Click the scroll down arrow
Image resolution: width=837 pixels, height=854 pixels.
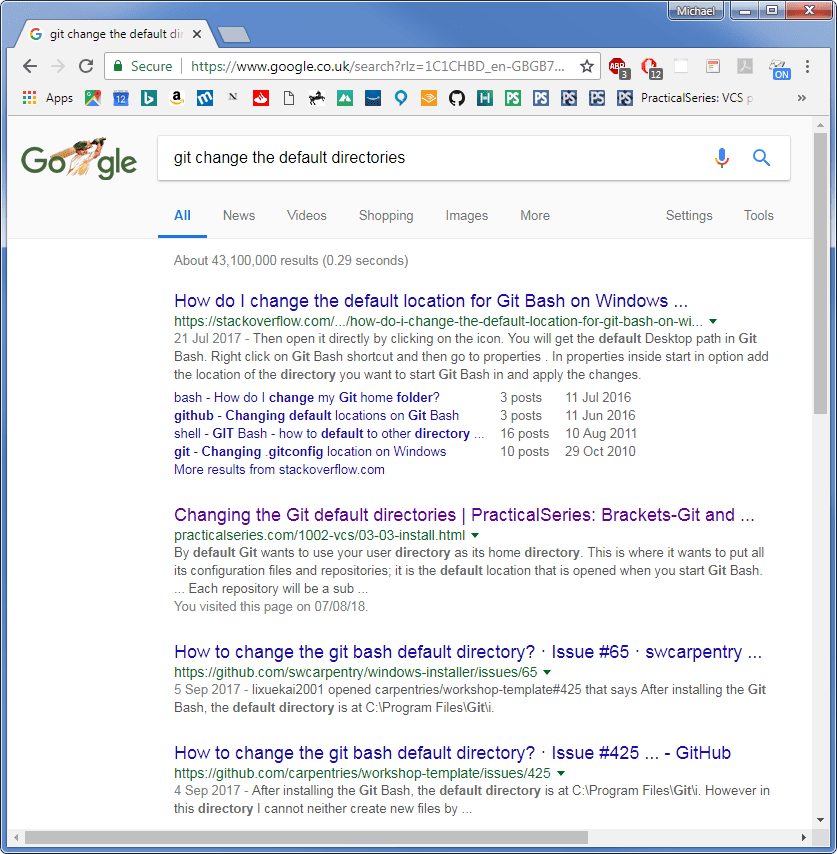click(821, 820)
